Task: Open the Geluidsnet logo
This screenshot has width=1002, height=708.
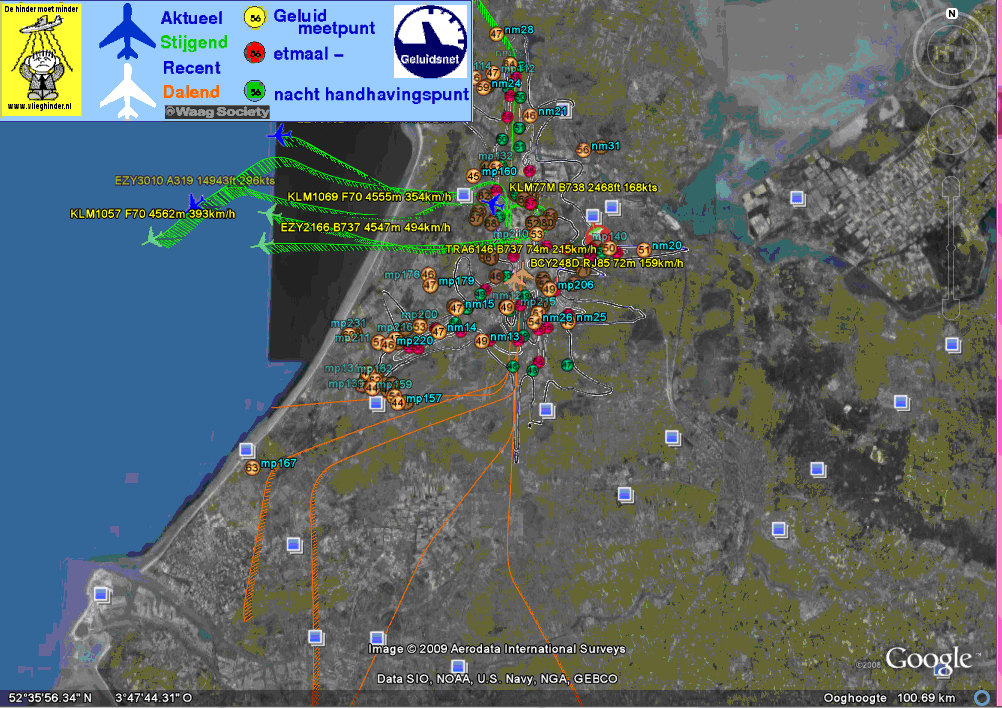Action: [430, 42]
